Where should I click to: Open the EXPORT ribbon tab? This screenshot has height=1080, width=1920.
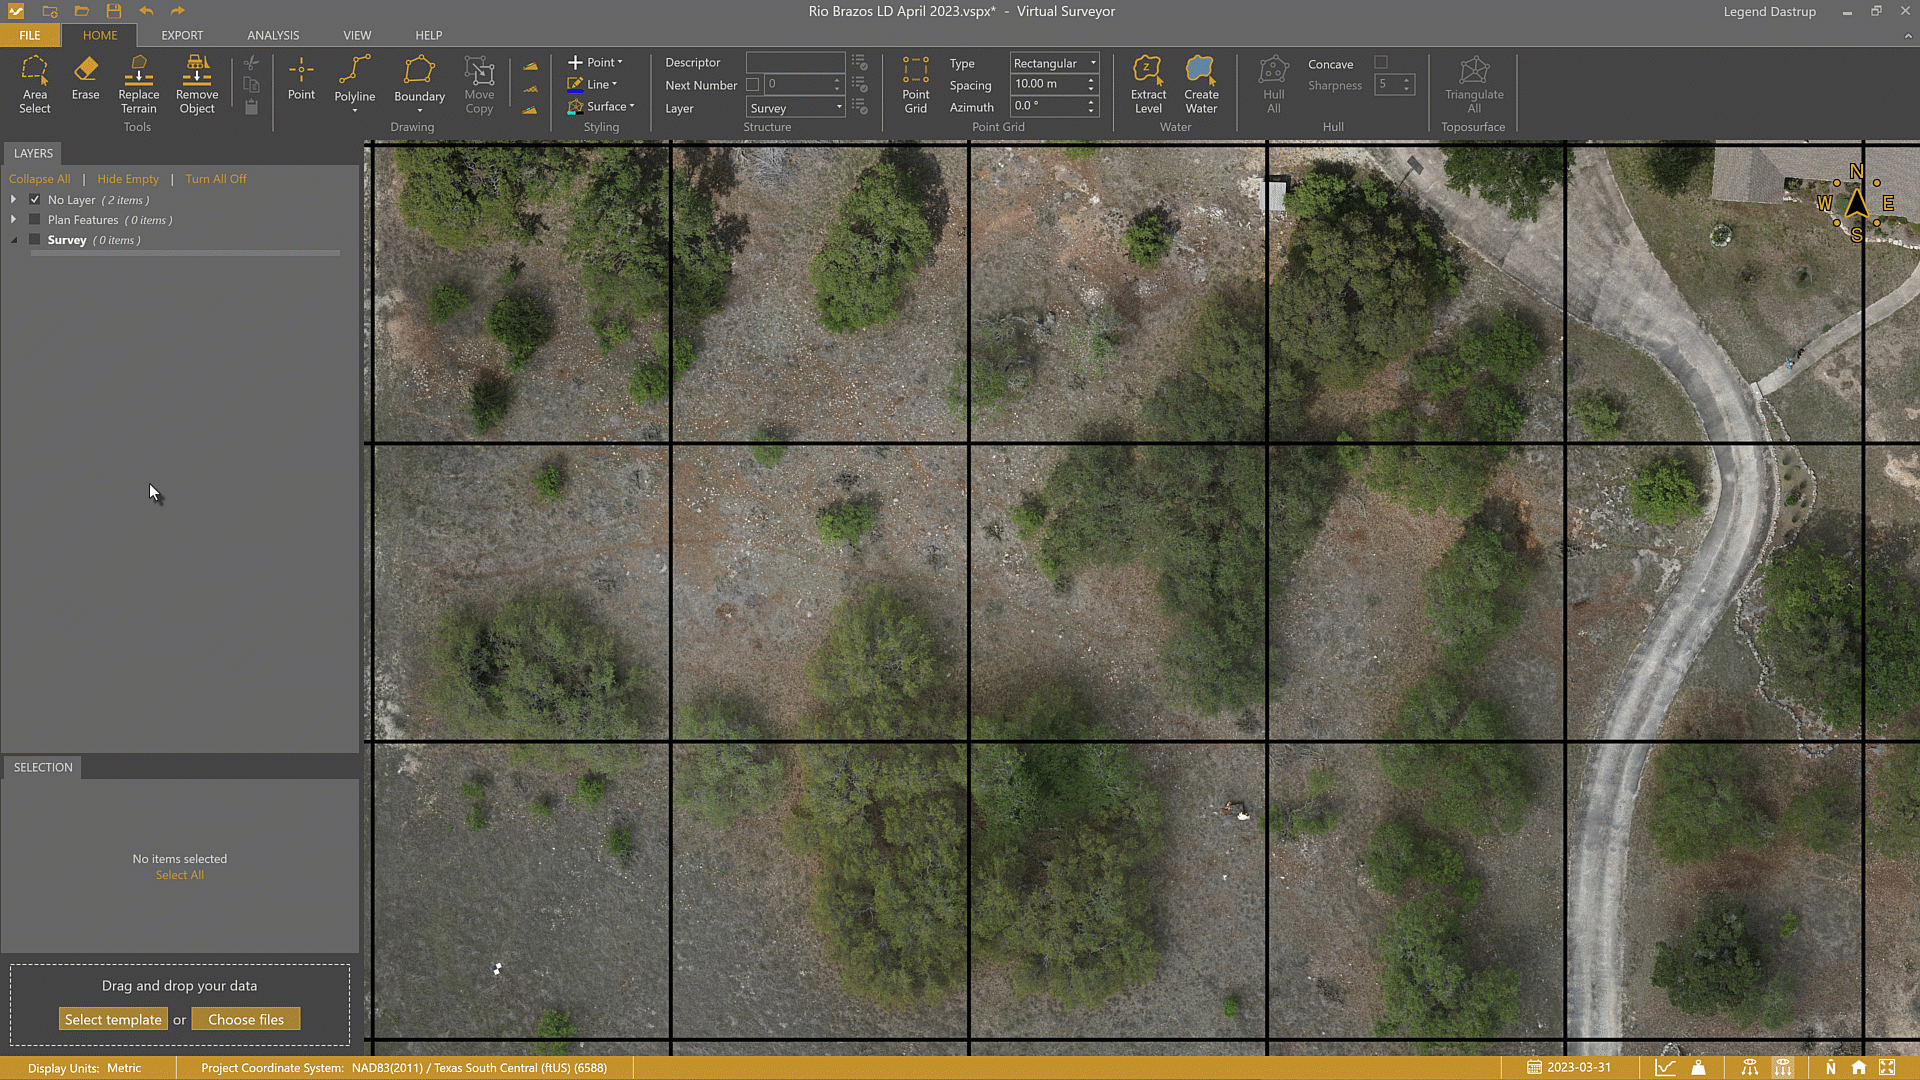182,35
